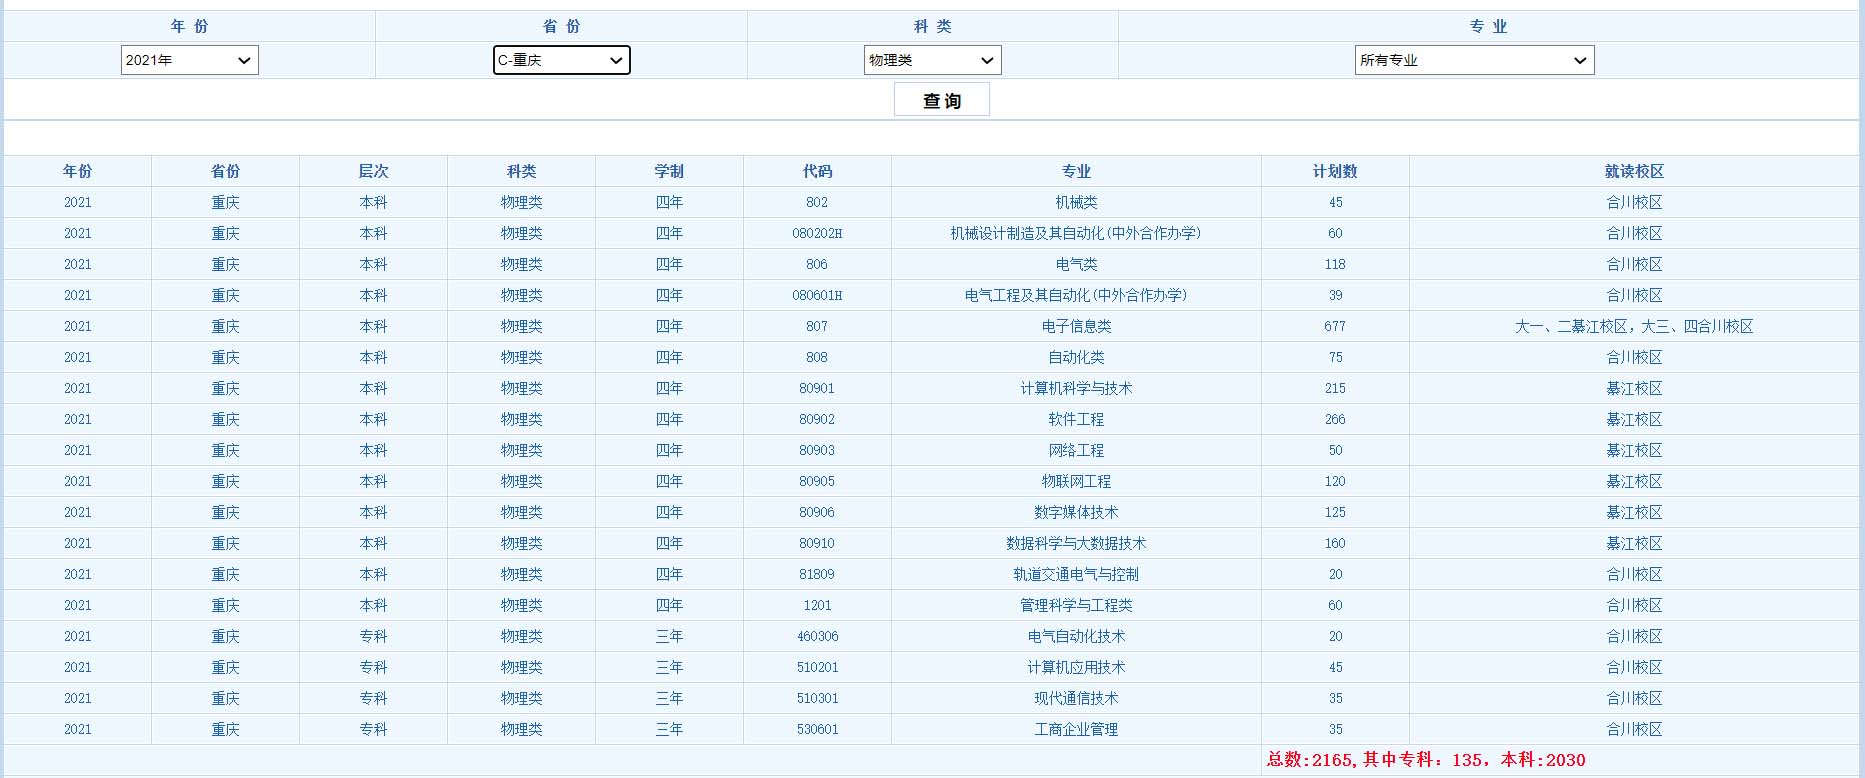This screenshot has width=1865, height=778.
Task: Select the major cell 物联网工程
Action: pos(1077,481)
